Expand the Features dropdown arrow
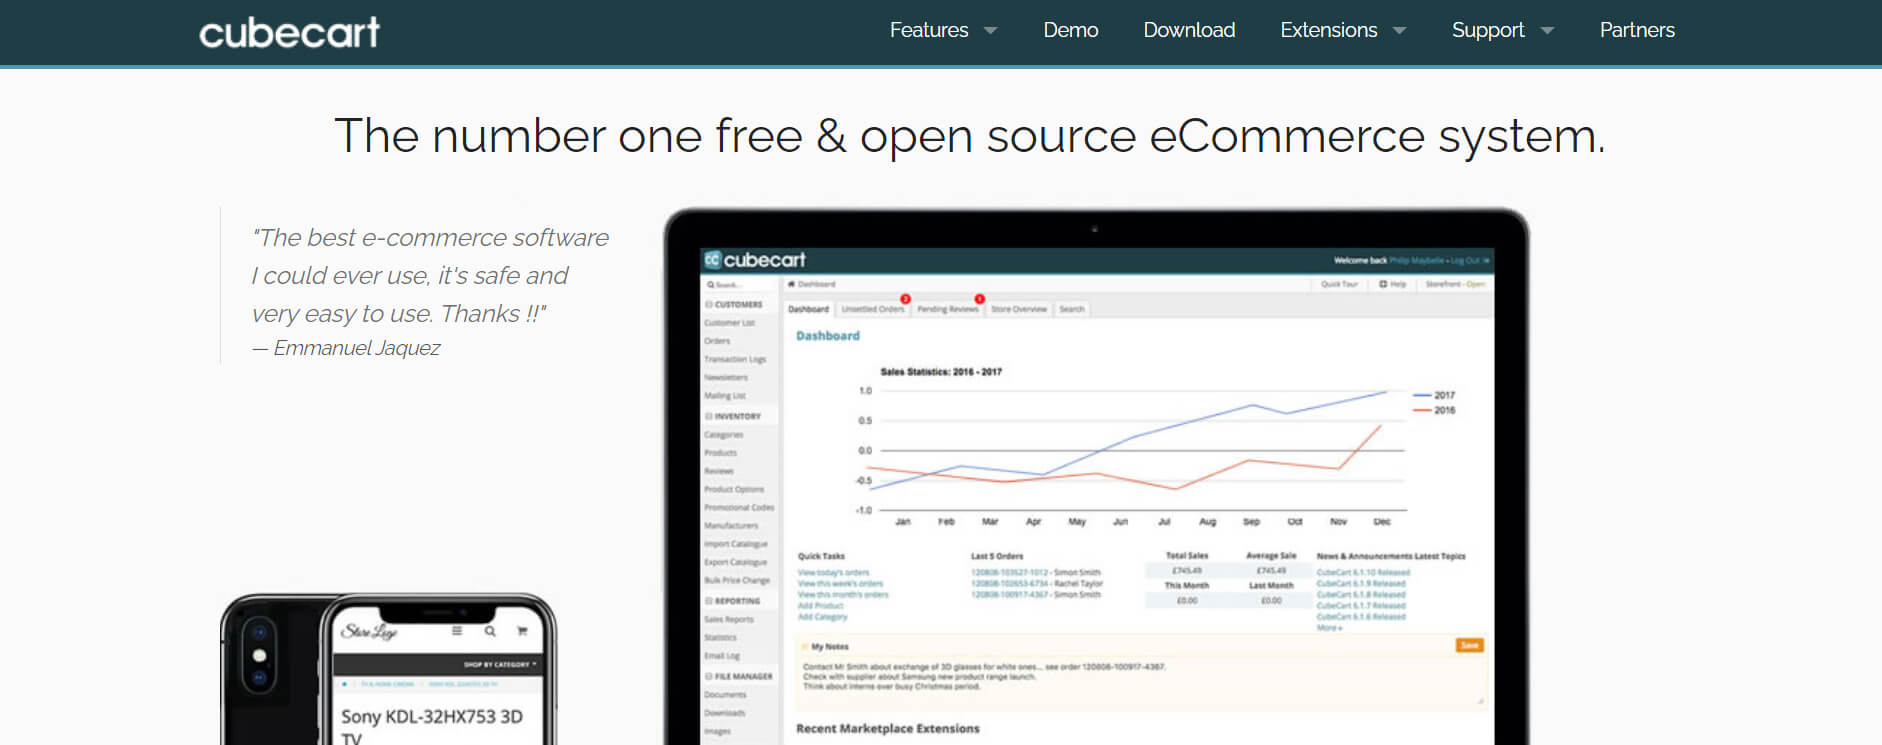Screen dimensions: 1882x745 pos(991,31)
